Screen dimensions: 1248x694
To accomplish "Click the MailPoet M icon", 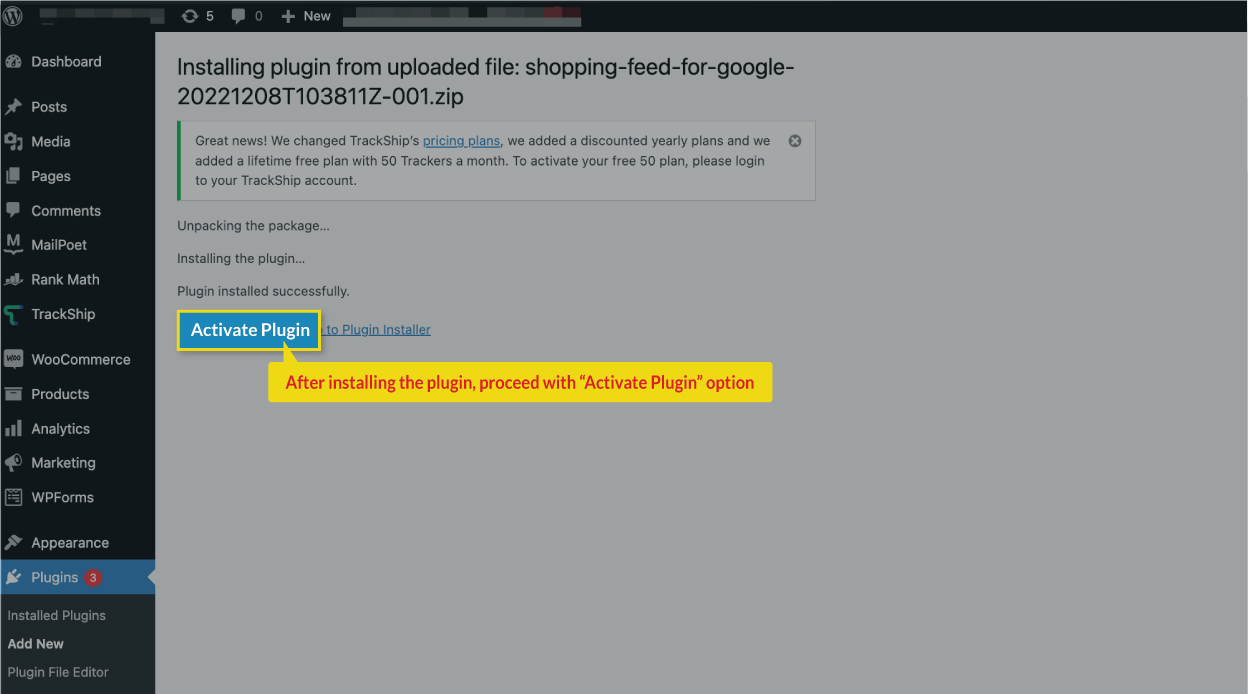I will click(x=13, y=245).
